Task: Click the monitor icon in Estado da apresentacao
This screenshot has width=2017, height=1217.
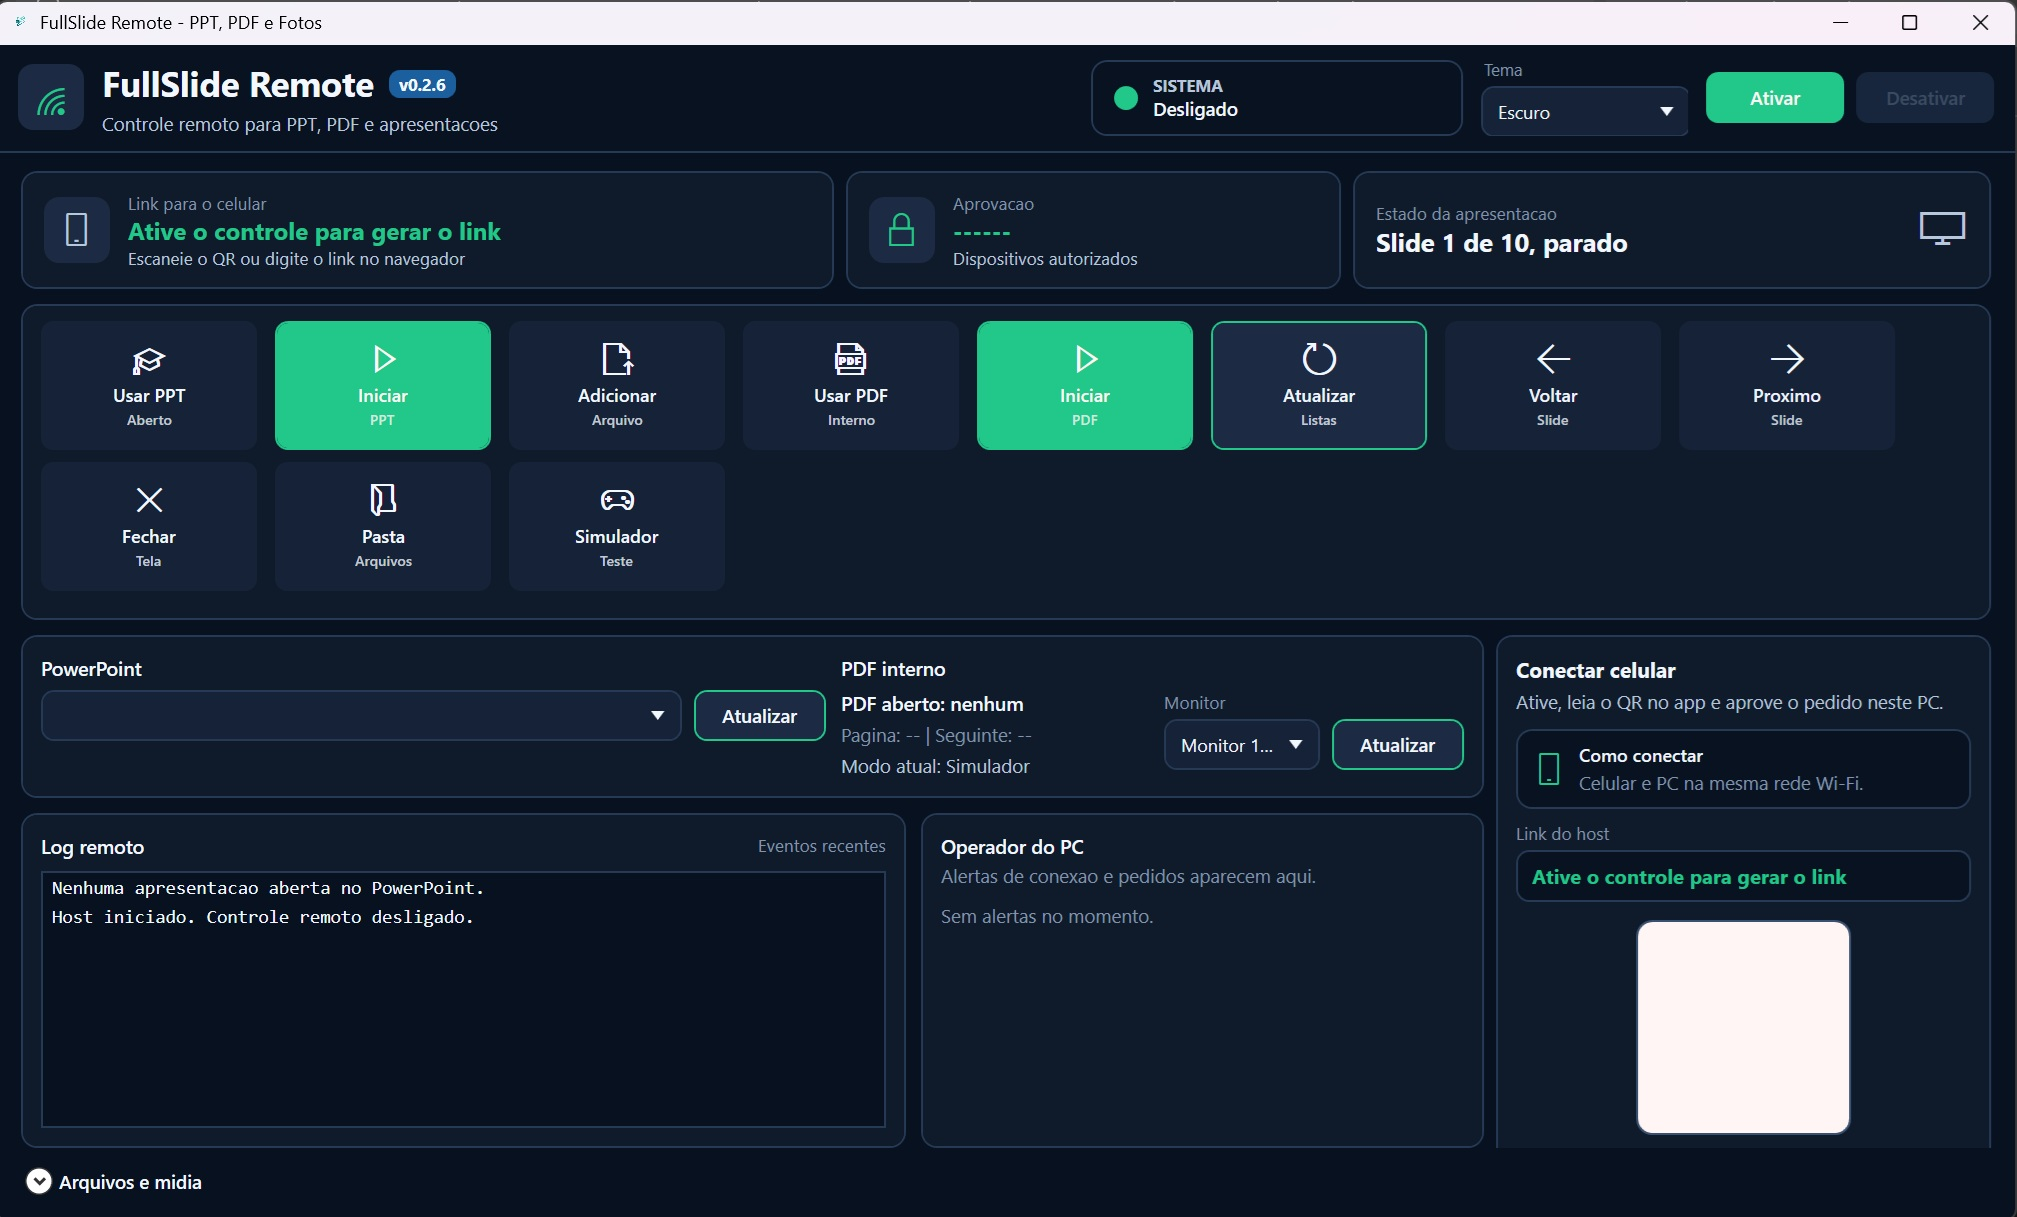Action: (x=1942, y=229)
